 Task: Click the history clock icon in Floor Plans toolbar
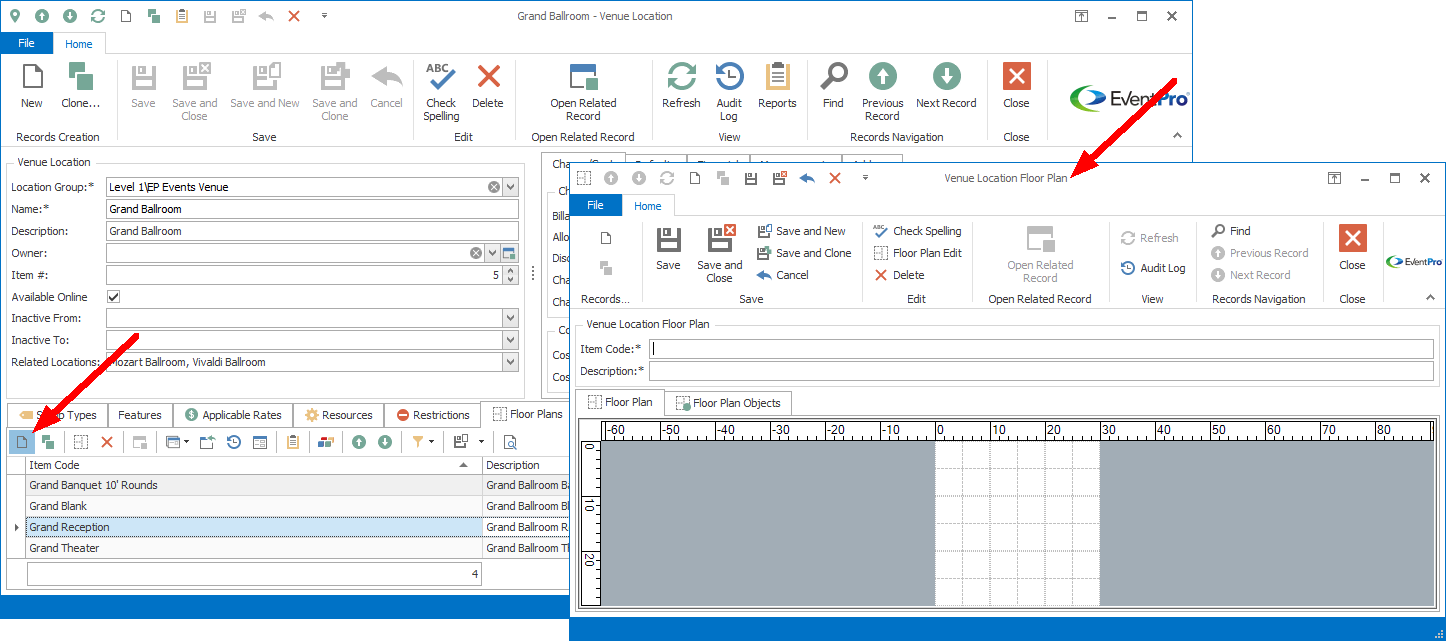point(233,442)
